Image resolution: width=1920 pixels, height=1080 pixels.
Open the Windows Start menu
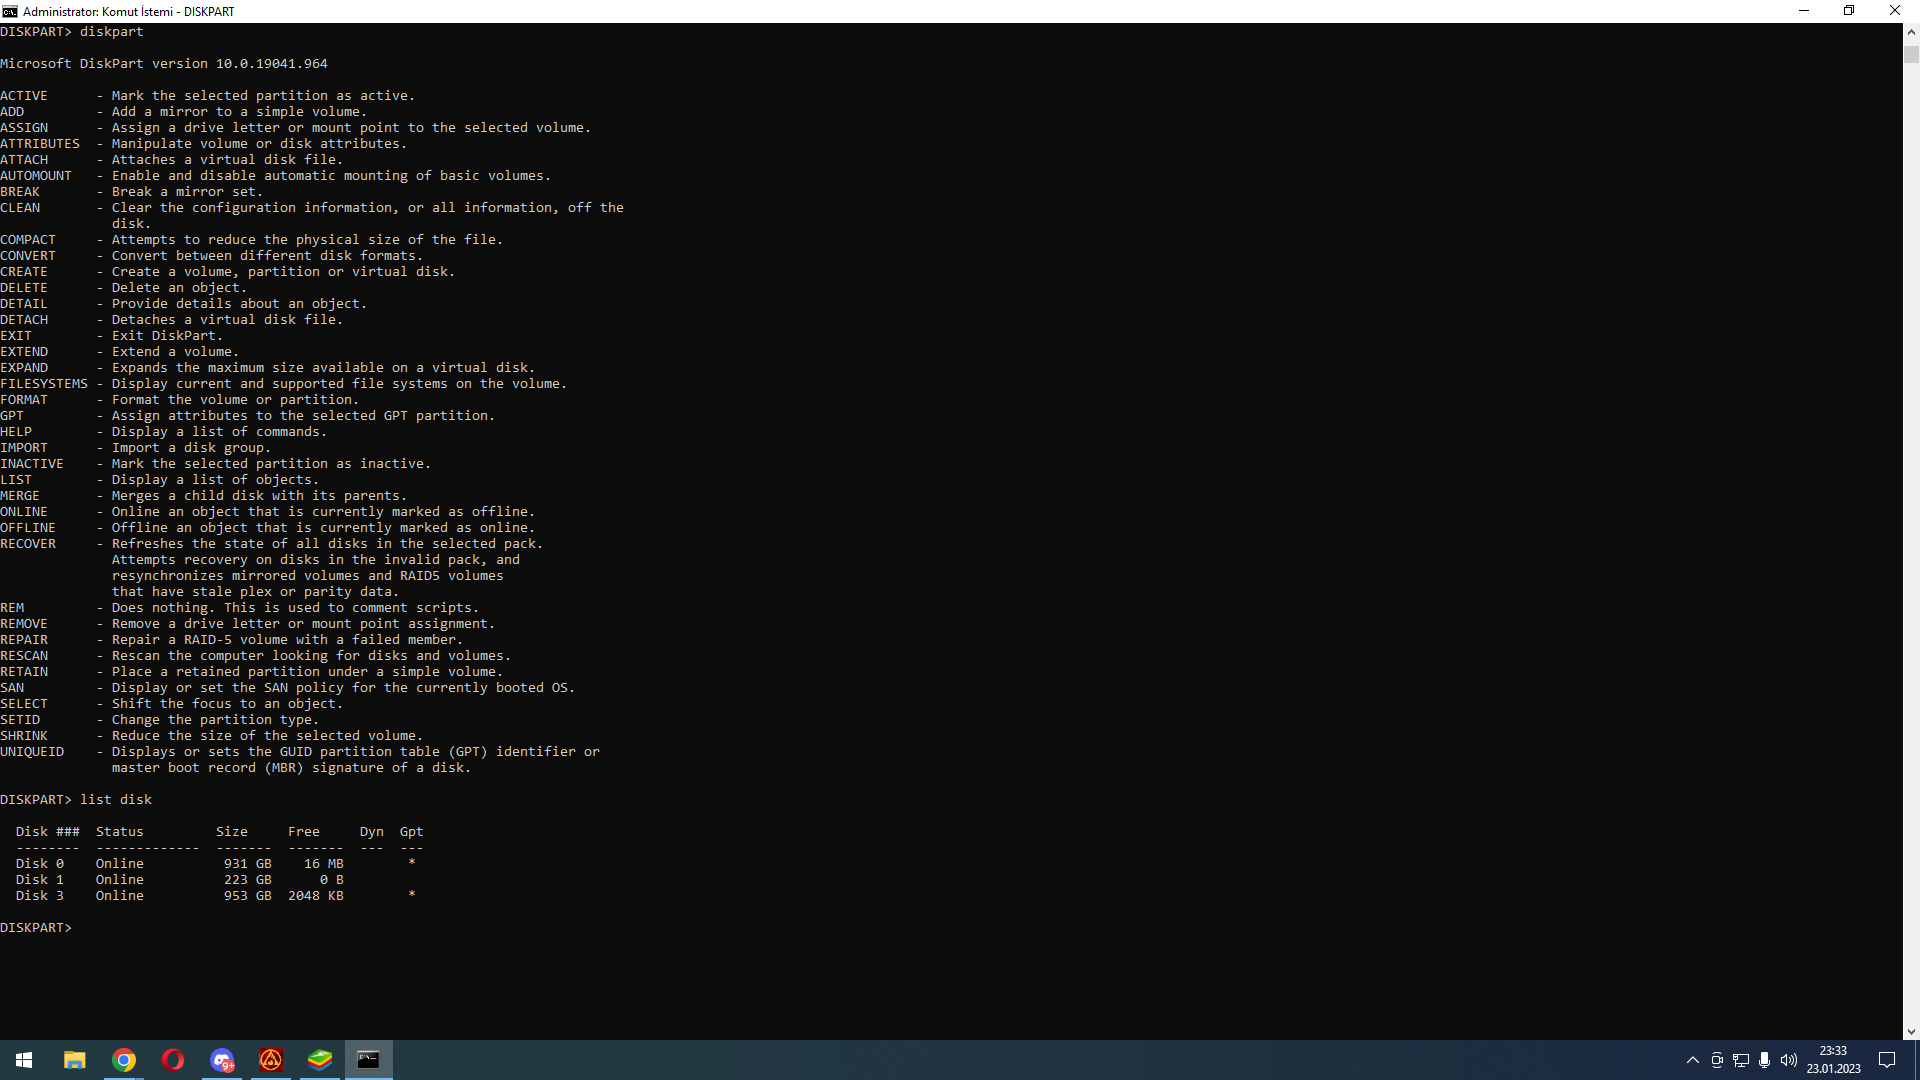pyautogui.click(x=24, y=1060)
